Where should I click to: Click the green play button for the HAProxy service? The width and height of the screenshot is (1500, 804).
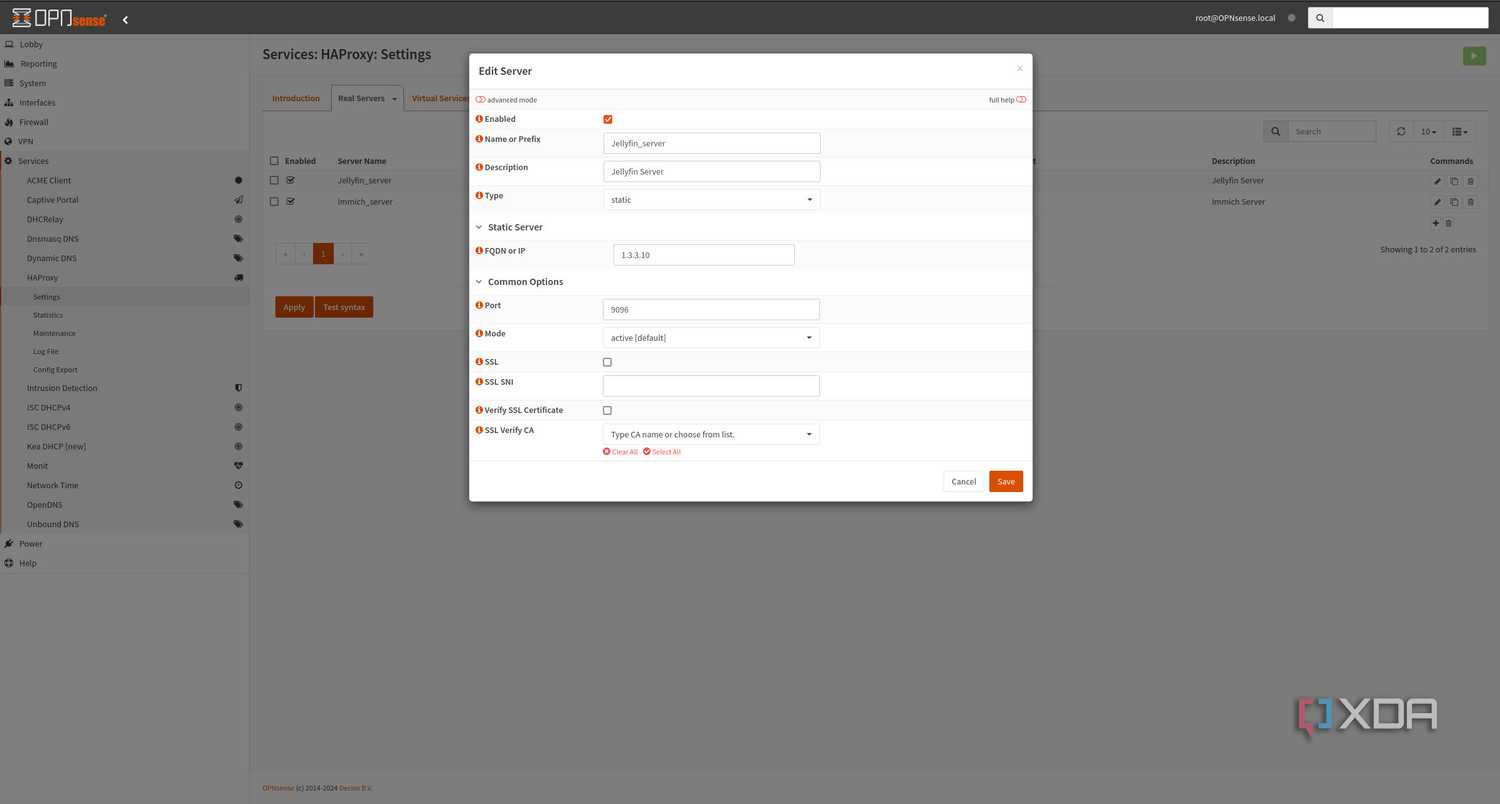tap(1474, 56)
